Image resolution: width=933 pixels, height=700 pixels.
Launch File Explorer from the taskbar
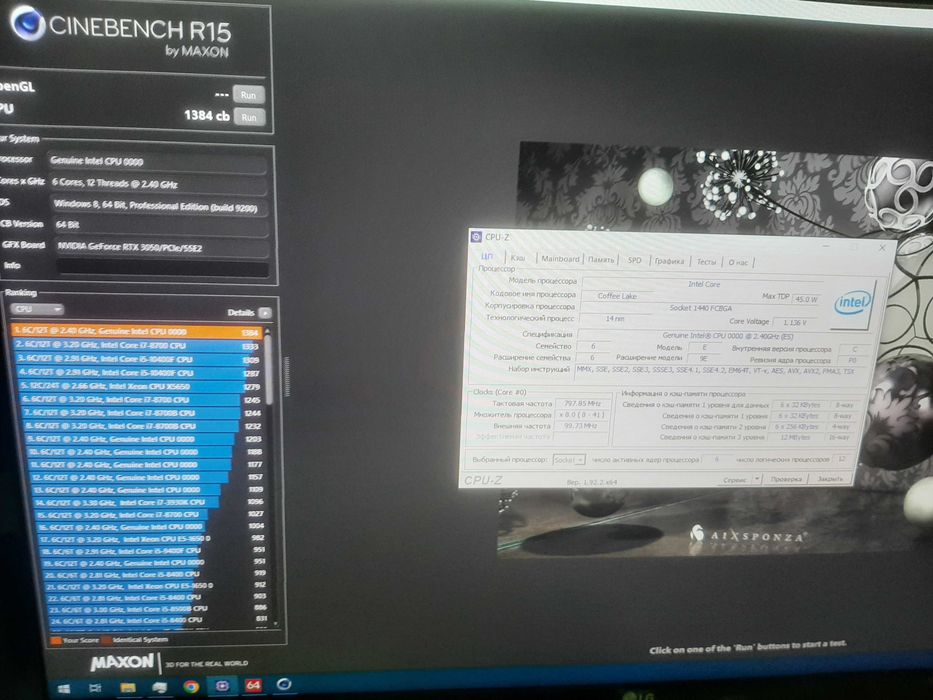click(127, 688)
